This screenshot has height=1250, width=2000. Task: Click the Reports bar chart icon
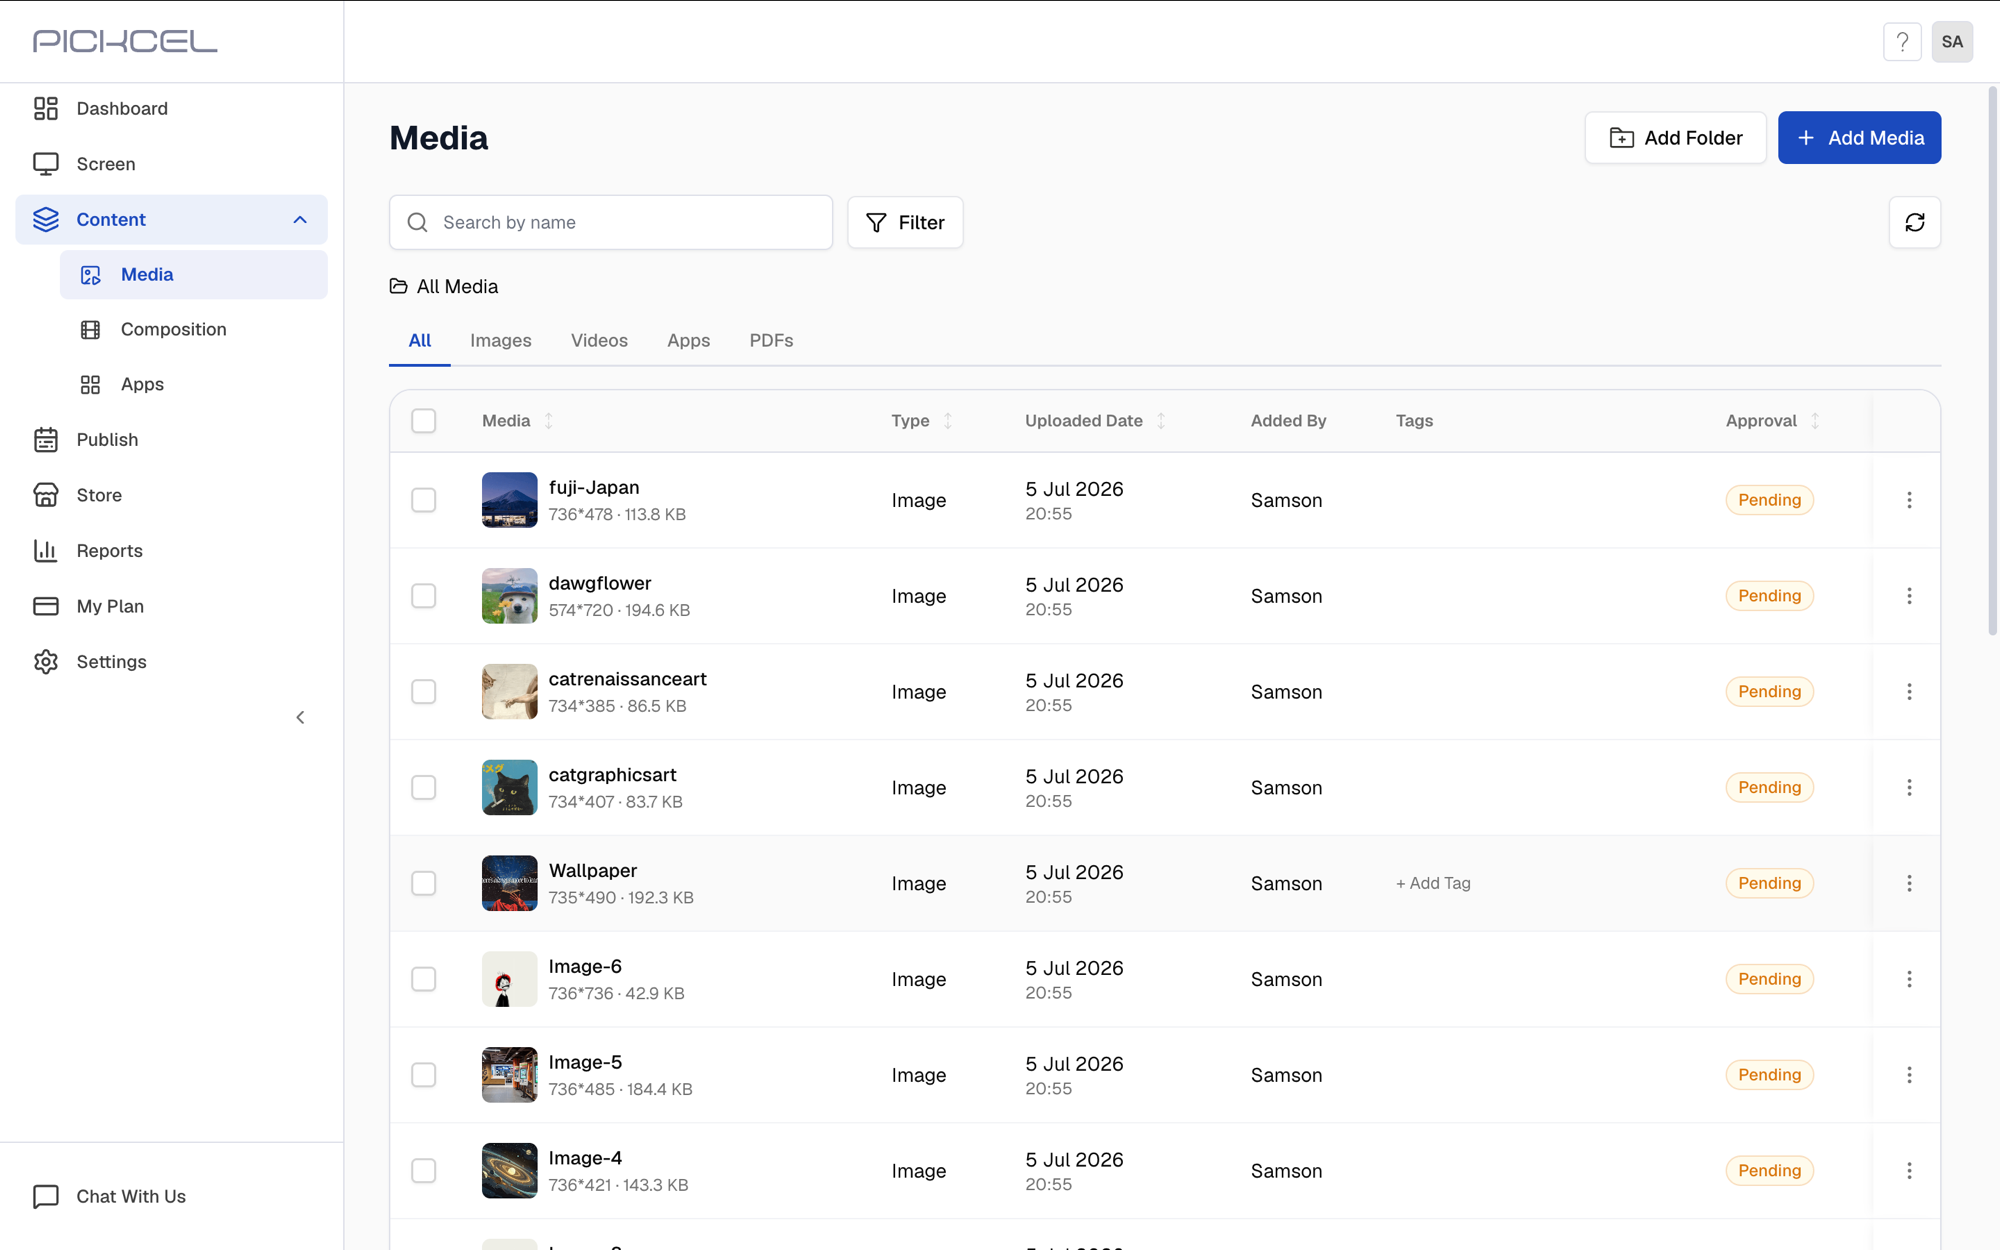pyautogui.click(x=46, y=551)
